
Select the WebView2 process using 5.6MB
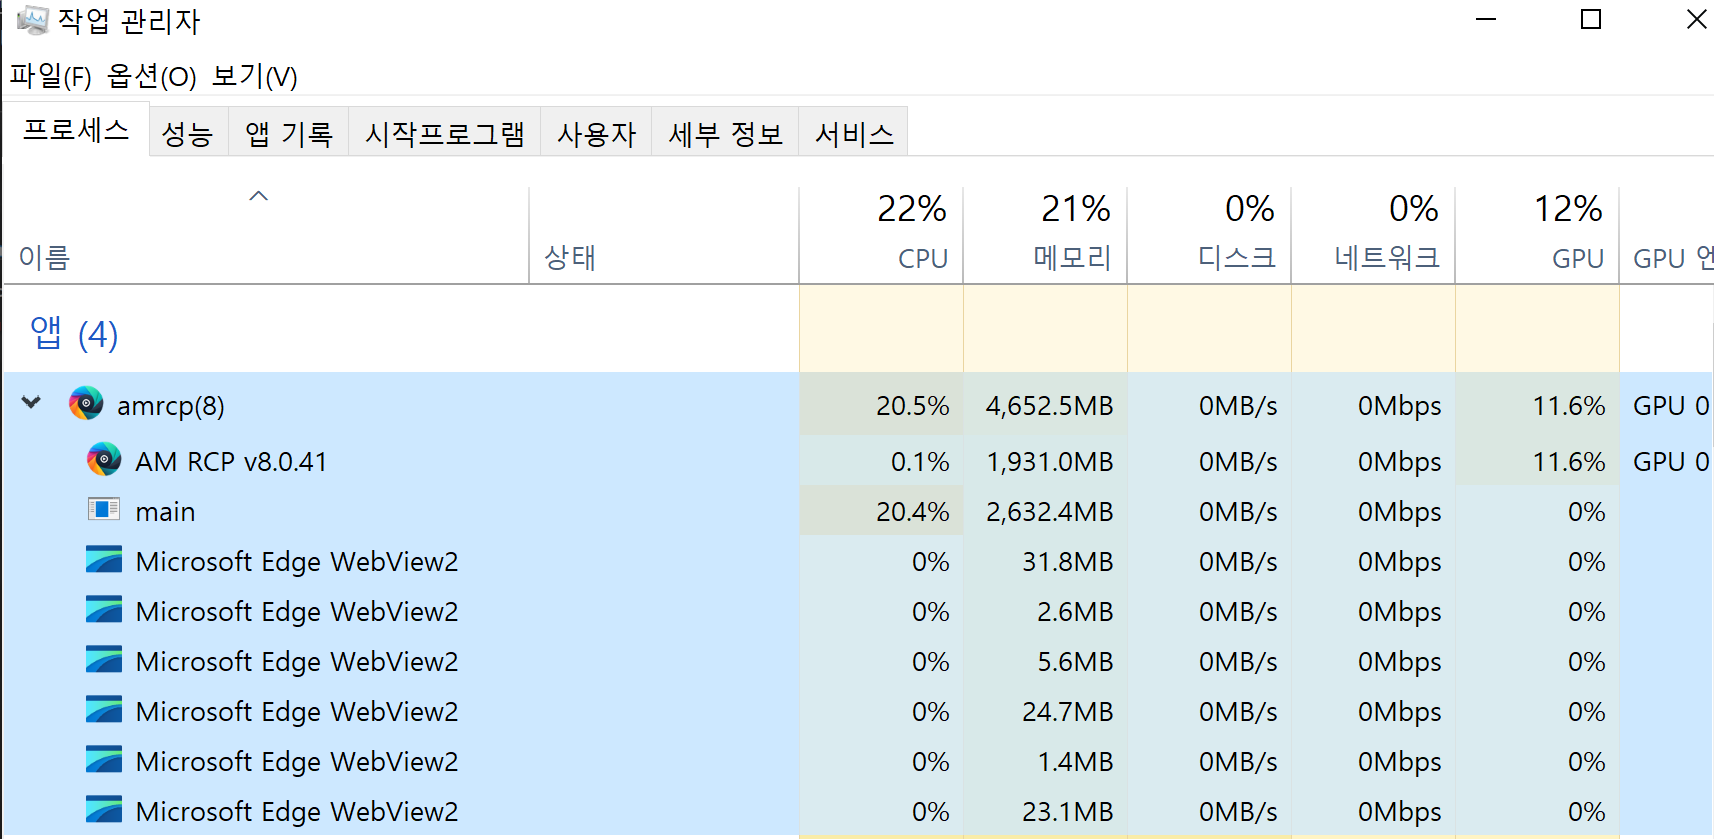click(297, 661)
